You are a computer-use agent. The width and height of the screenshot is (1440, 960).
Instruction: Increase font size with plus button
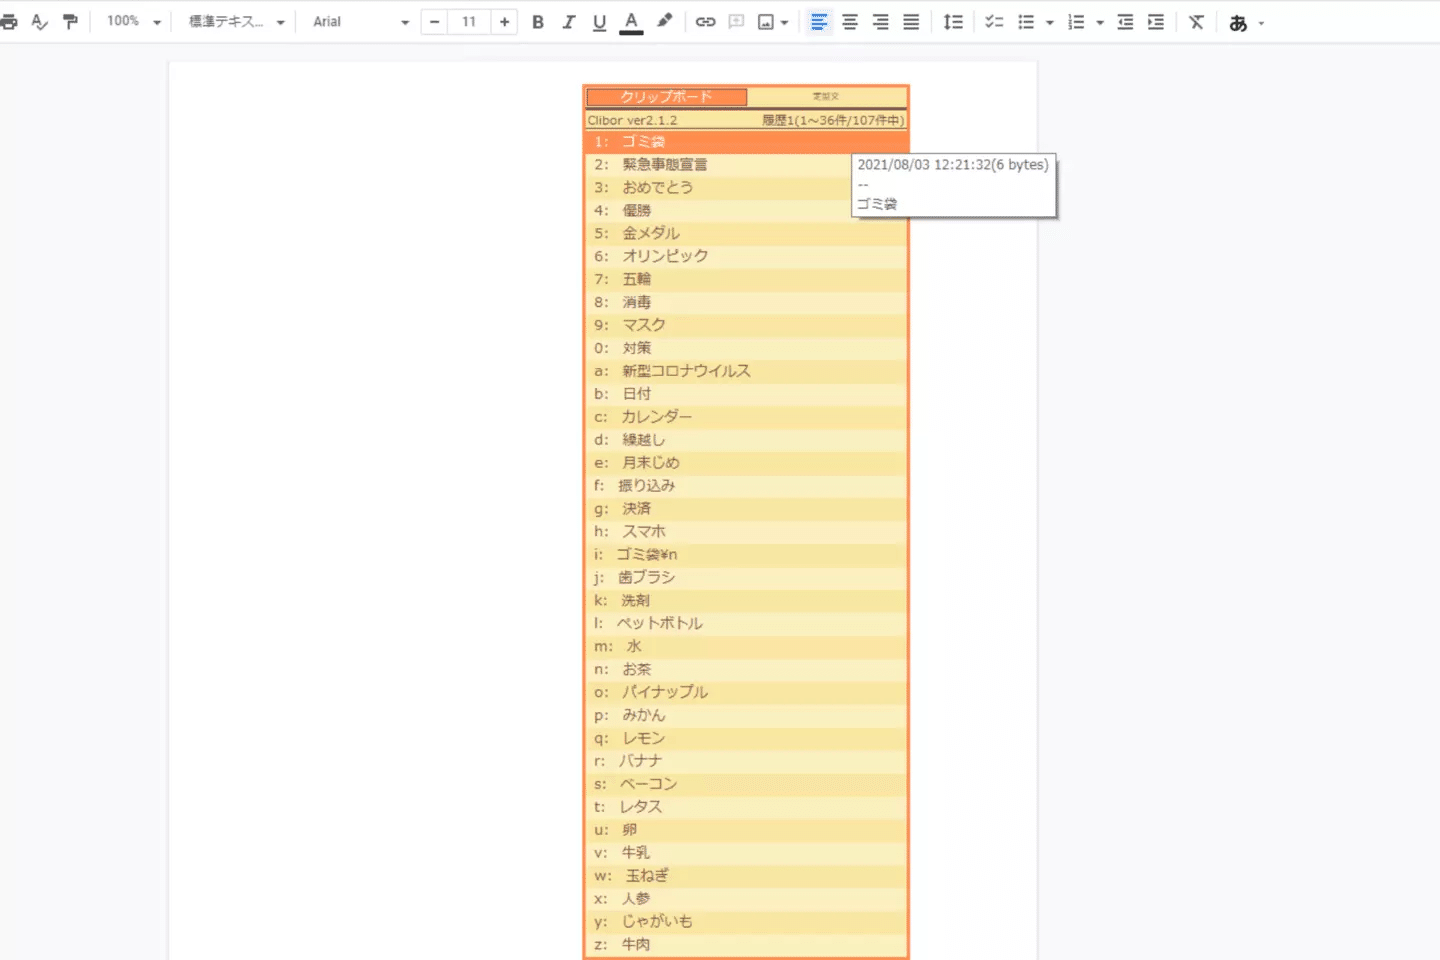tap(504, 22)
